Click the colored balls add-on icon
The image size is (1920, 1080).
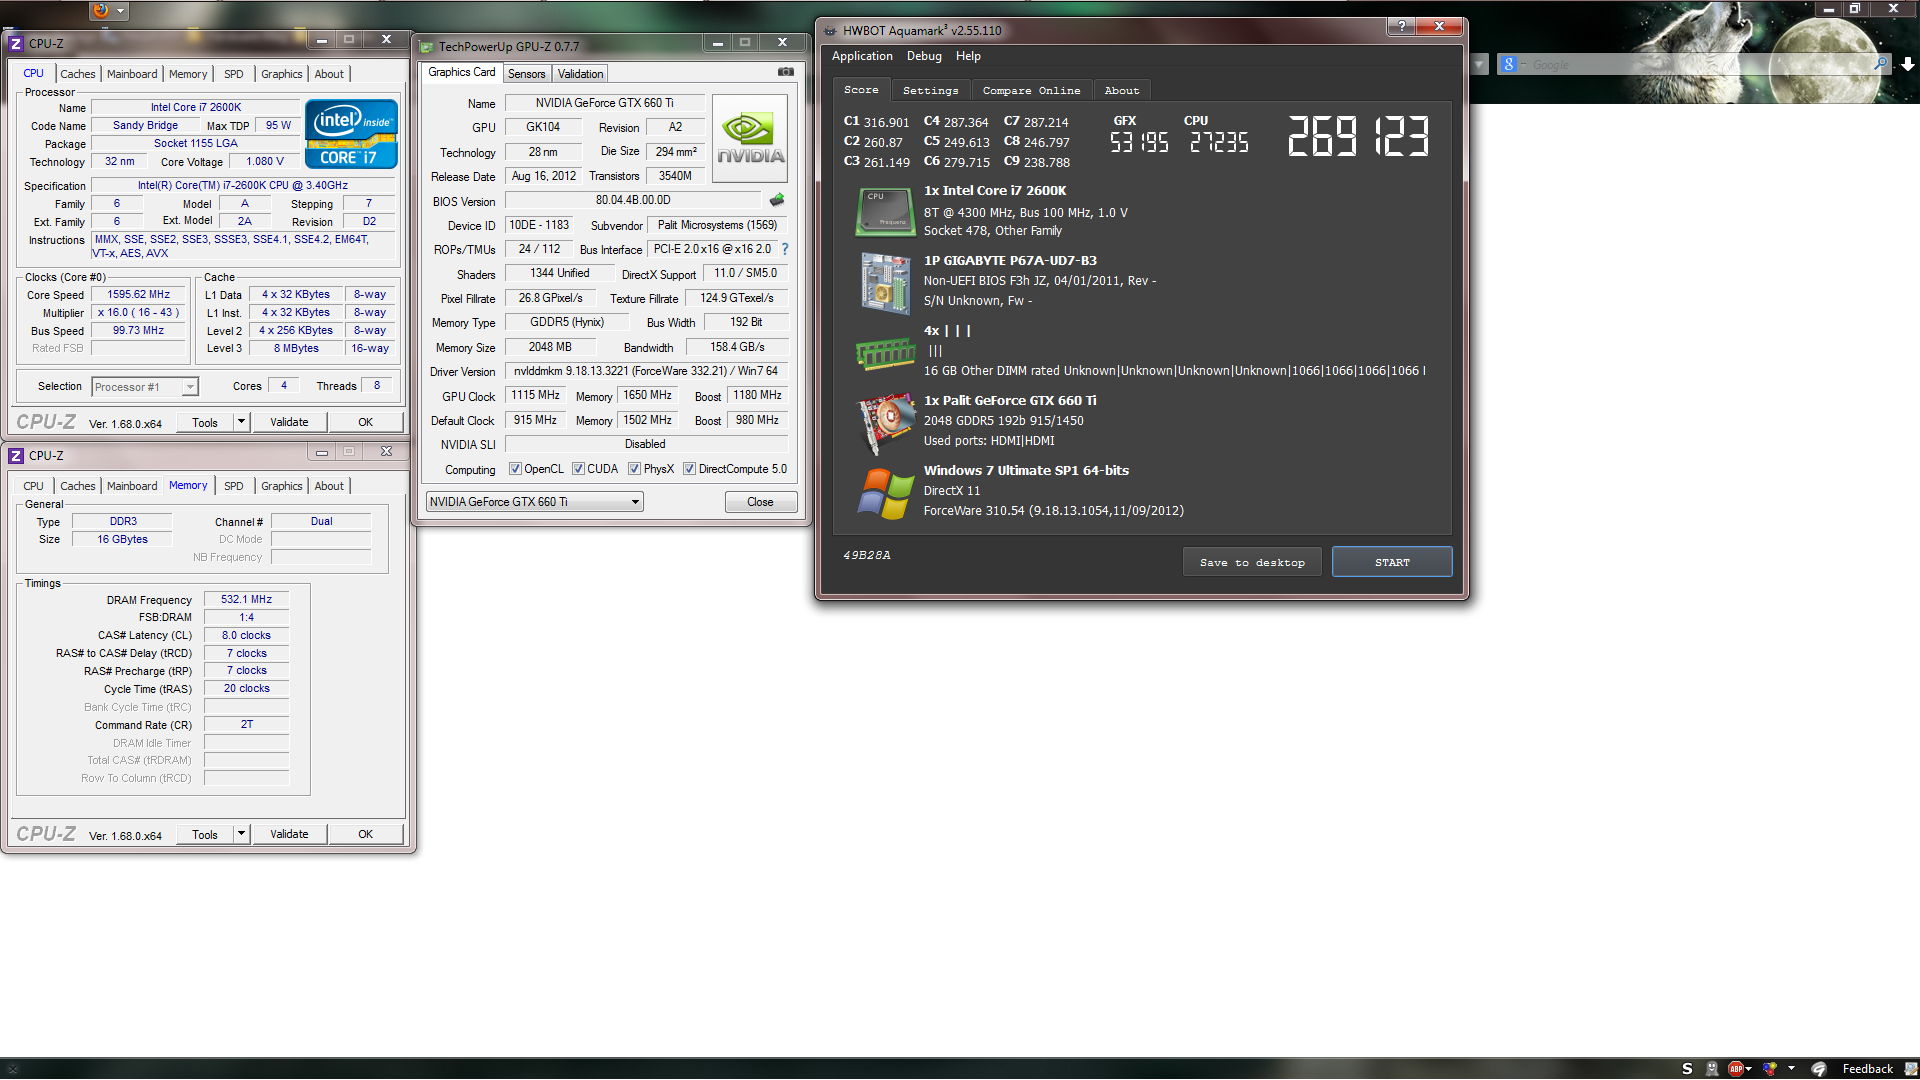[1769, 1069]
